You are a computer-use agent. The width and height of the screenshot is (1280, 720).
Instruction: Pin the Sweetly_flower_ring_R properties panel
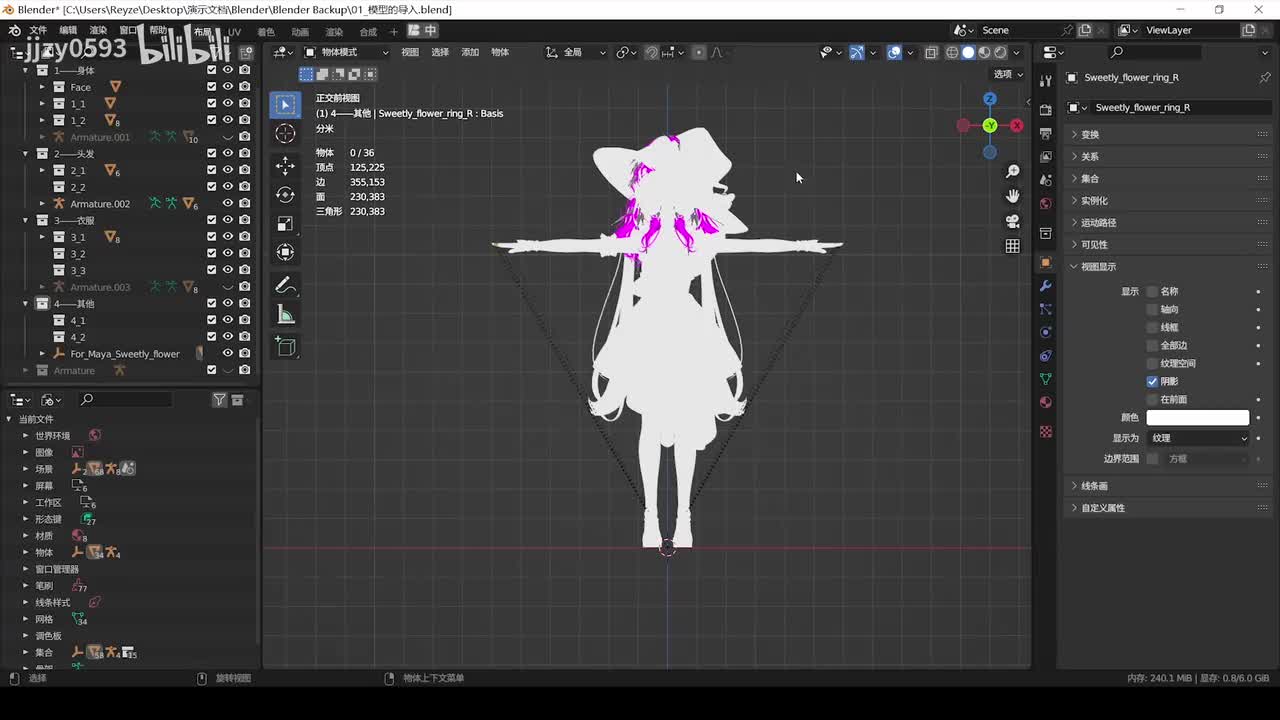(1266, 77)
